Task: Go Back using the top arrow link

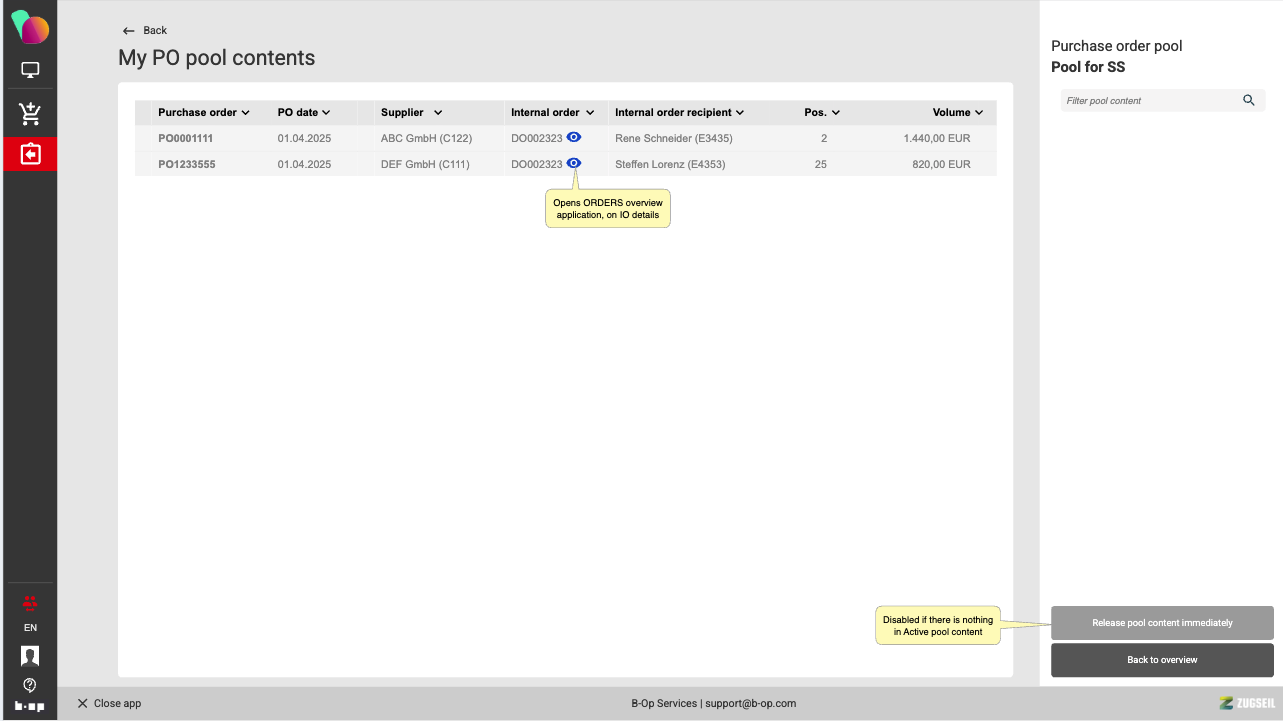Action: coord(144,30)
